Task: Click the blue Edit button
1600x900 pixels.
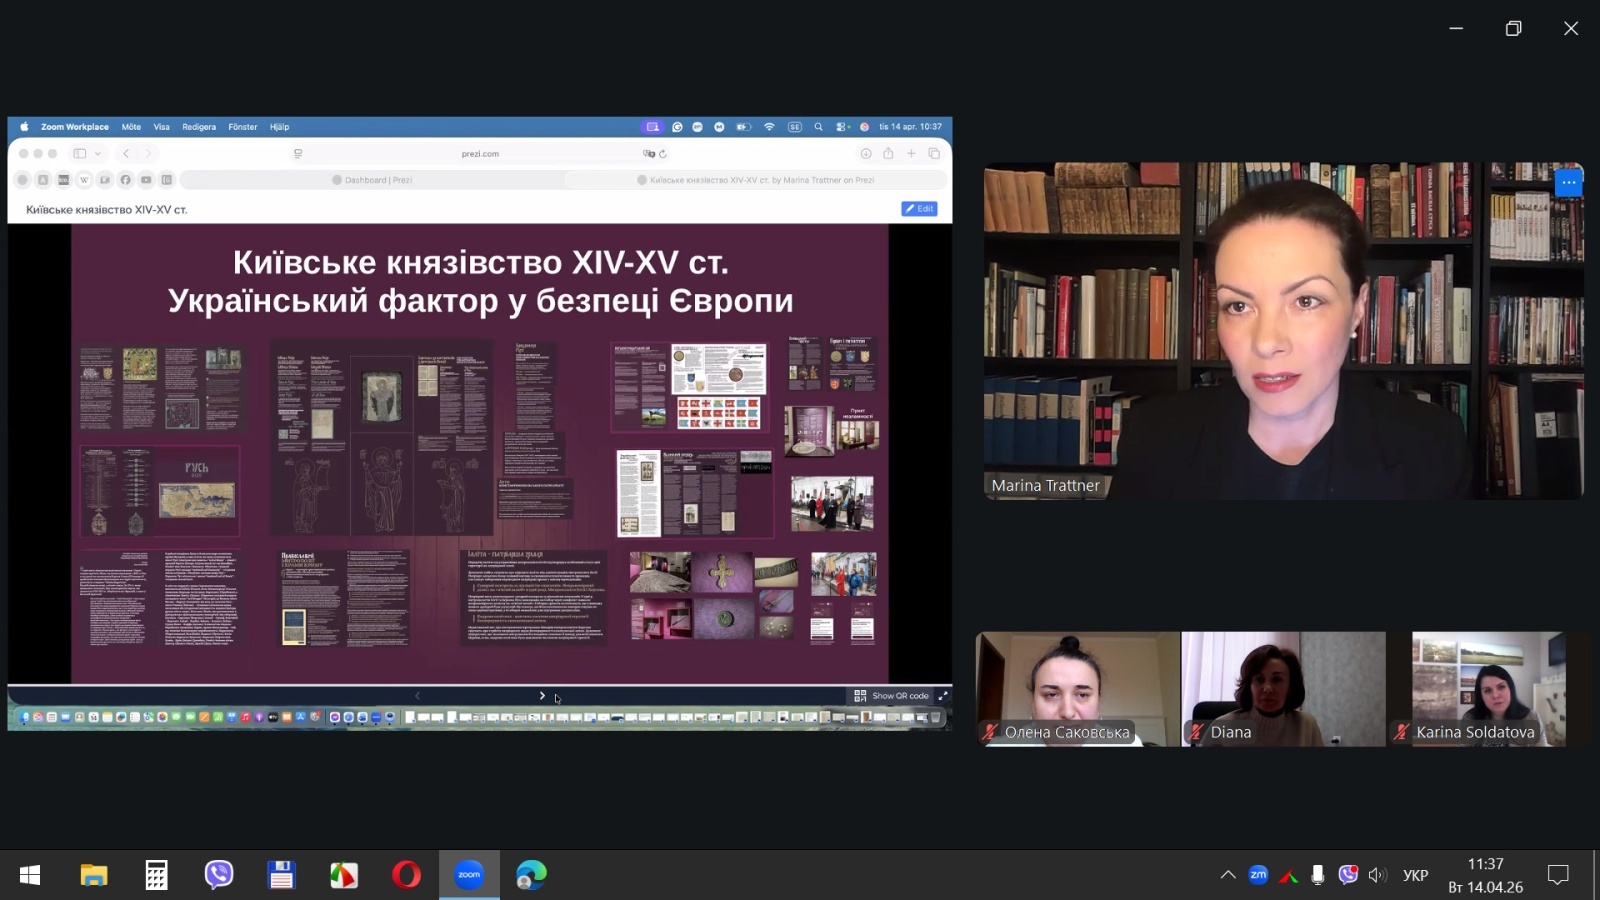Action: (919, 209)
